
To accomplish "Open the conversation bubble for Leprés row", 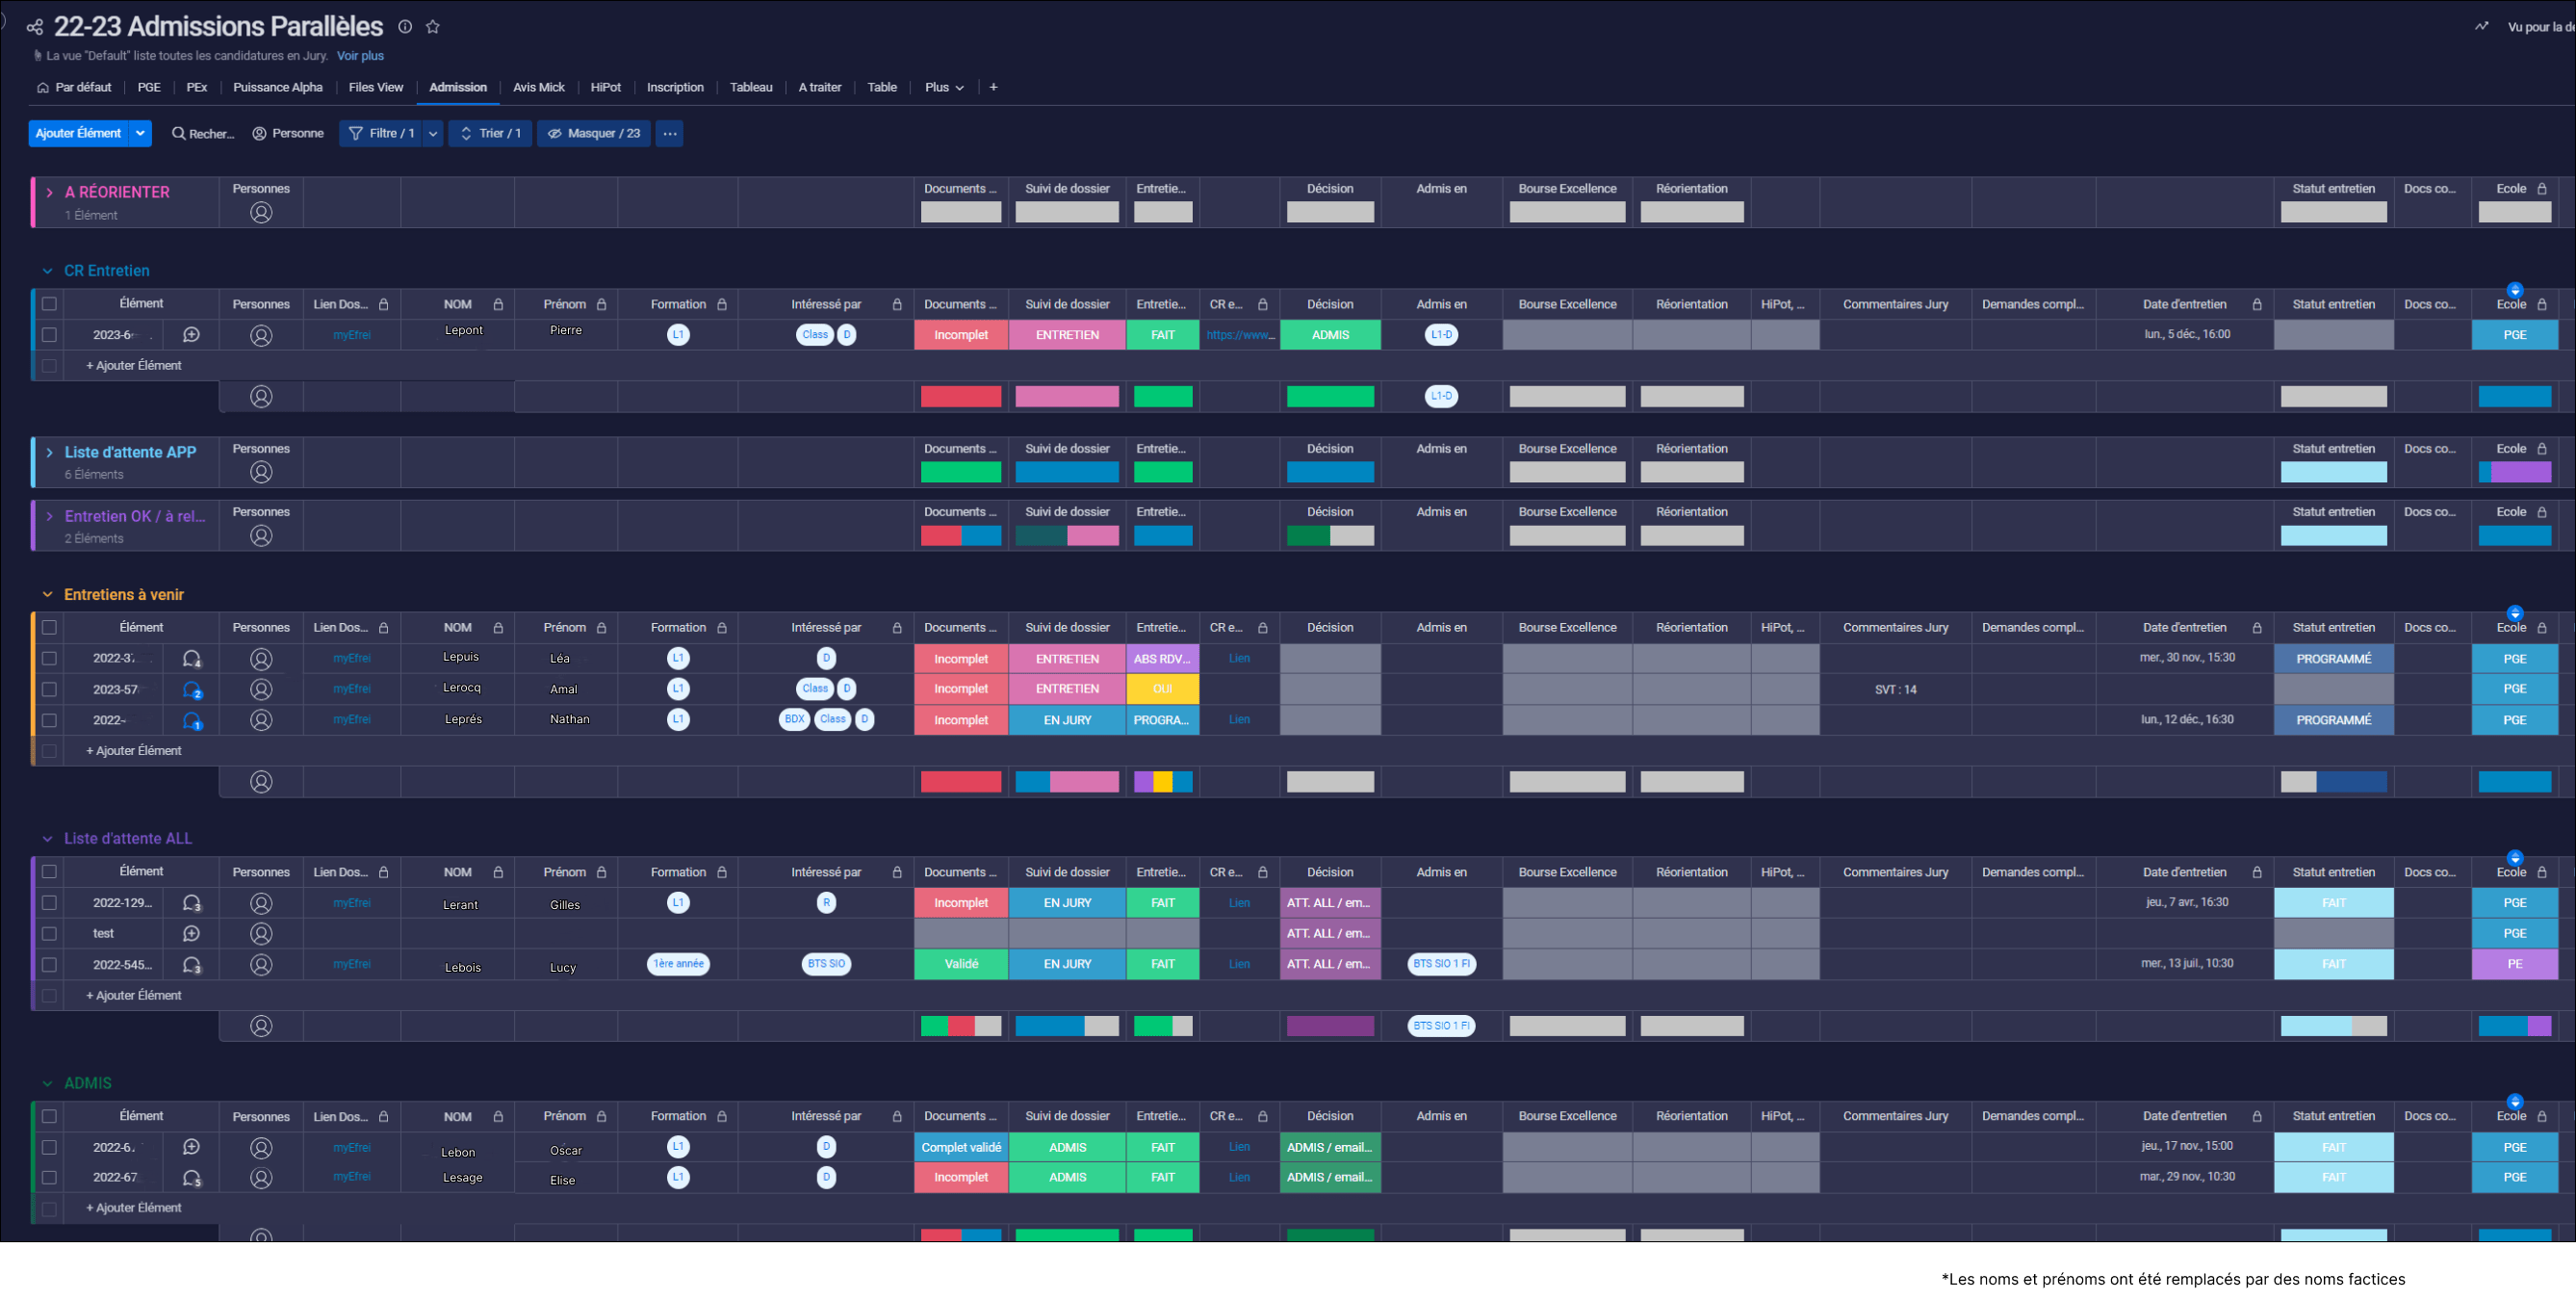I will 192,720.
